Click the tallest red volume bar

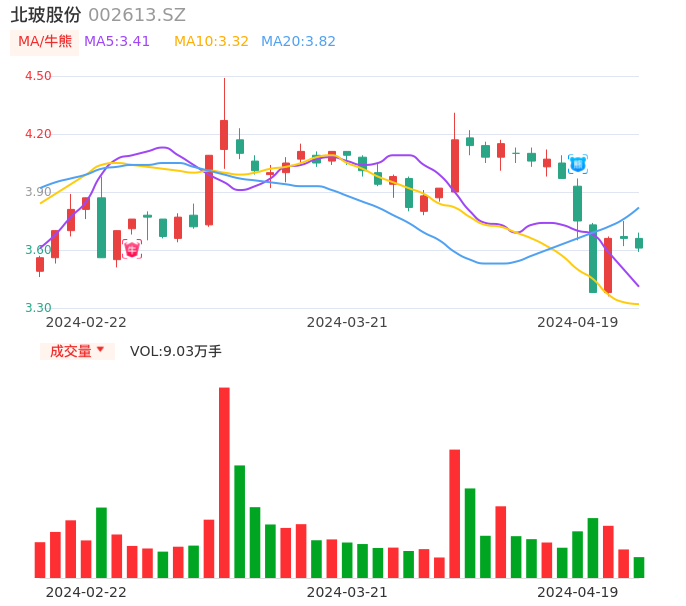click(224, 482)
